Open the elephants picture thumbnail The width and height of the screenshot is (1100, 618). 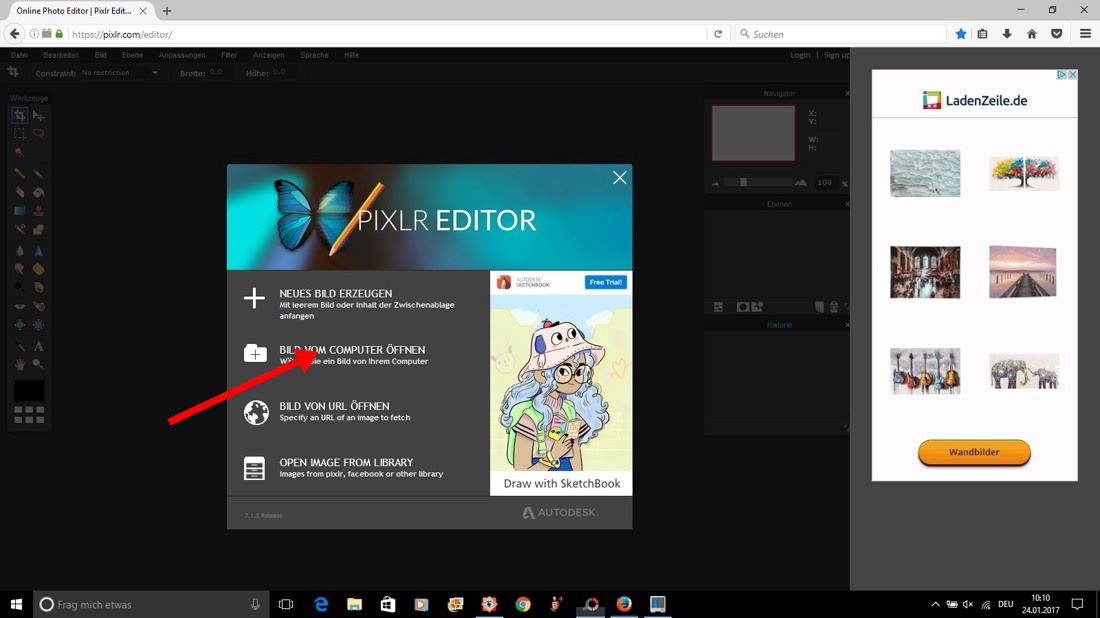click(x=1024, y=371)
